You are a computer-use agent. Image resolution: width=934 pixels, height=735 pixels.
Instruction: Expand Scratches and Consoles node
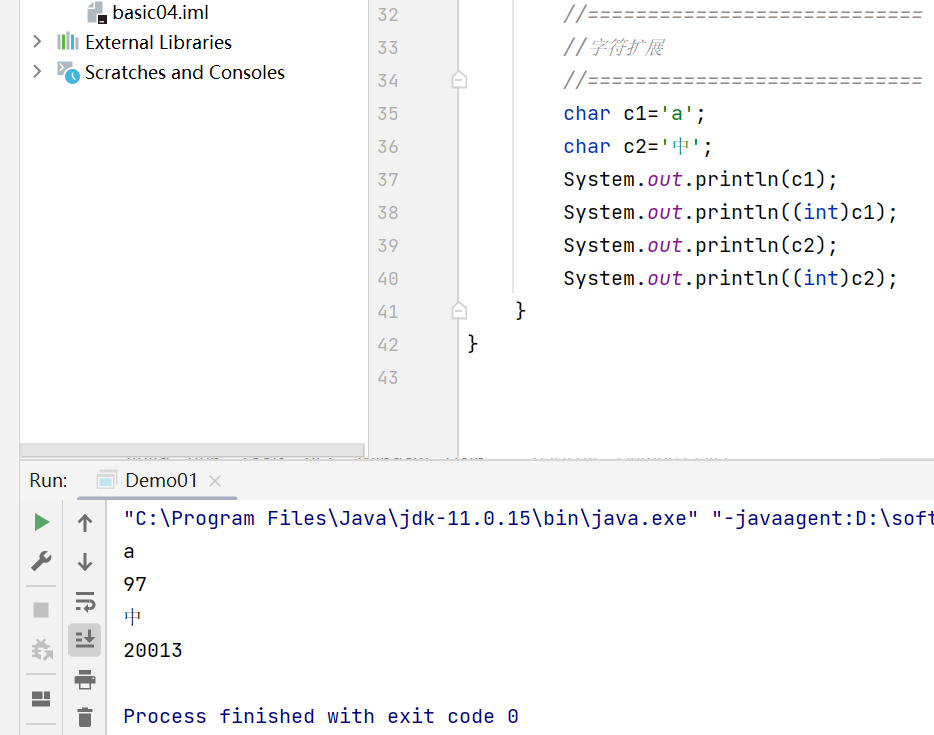coord(37,71)
